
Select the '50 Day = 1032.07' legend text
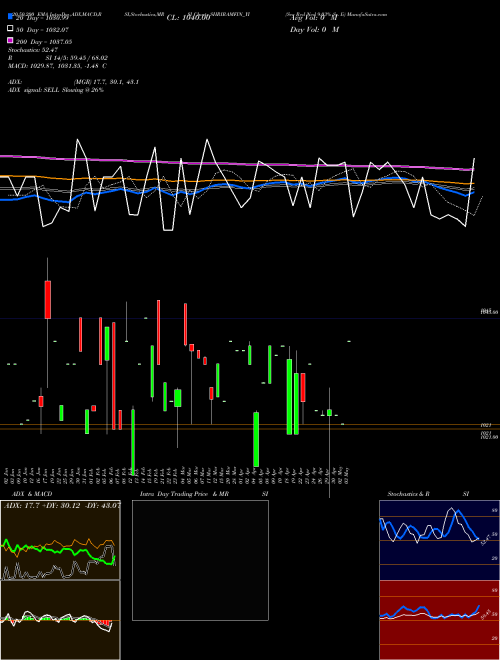coord(42,30)
